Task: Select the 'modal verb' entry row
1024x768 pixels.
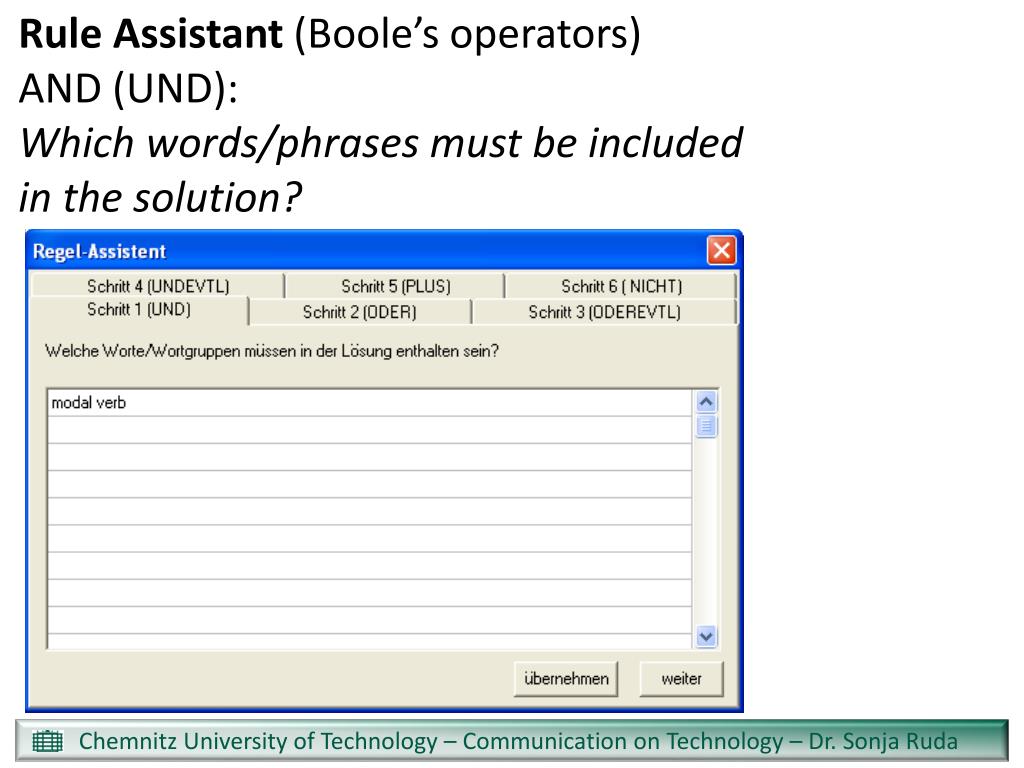Action: tap(368, 404)
